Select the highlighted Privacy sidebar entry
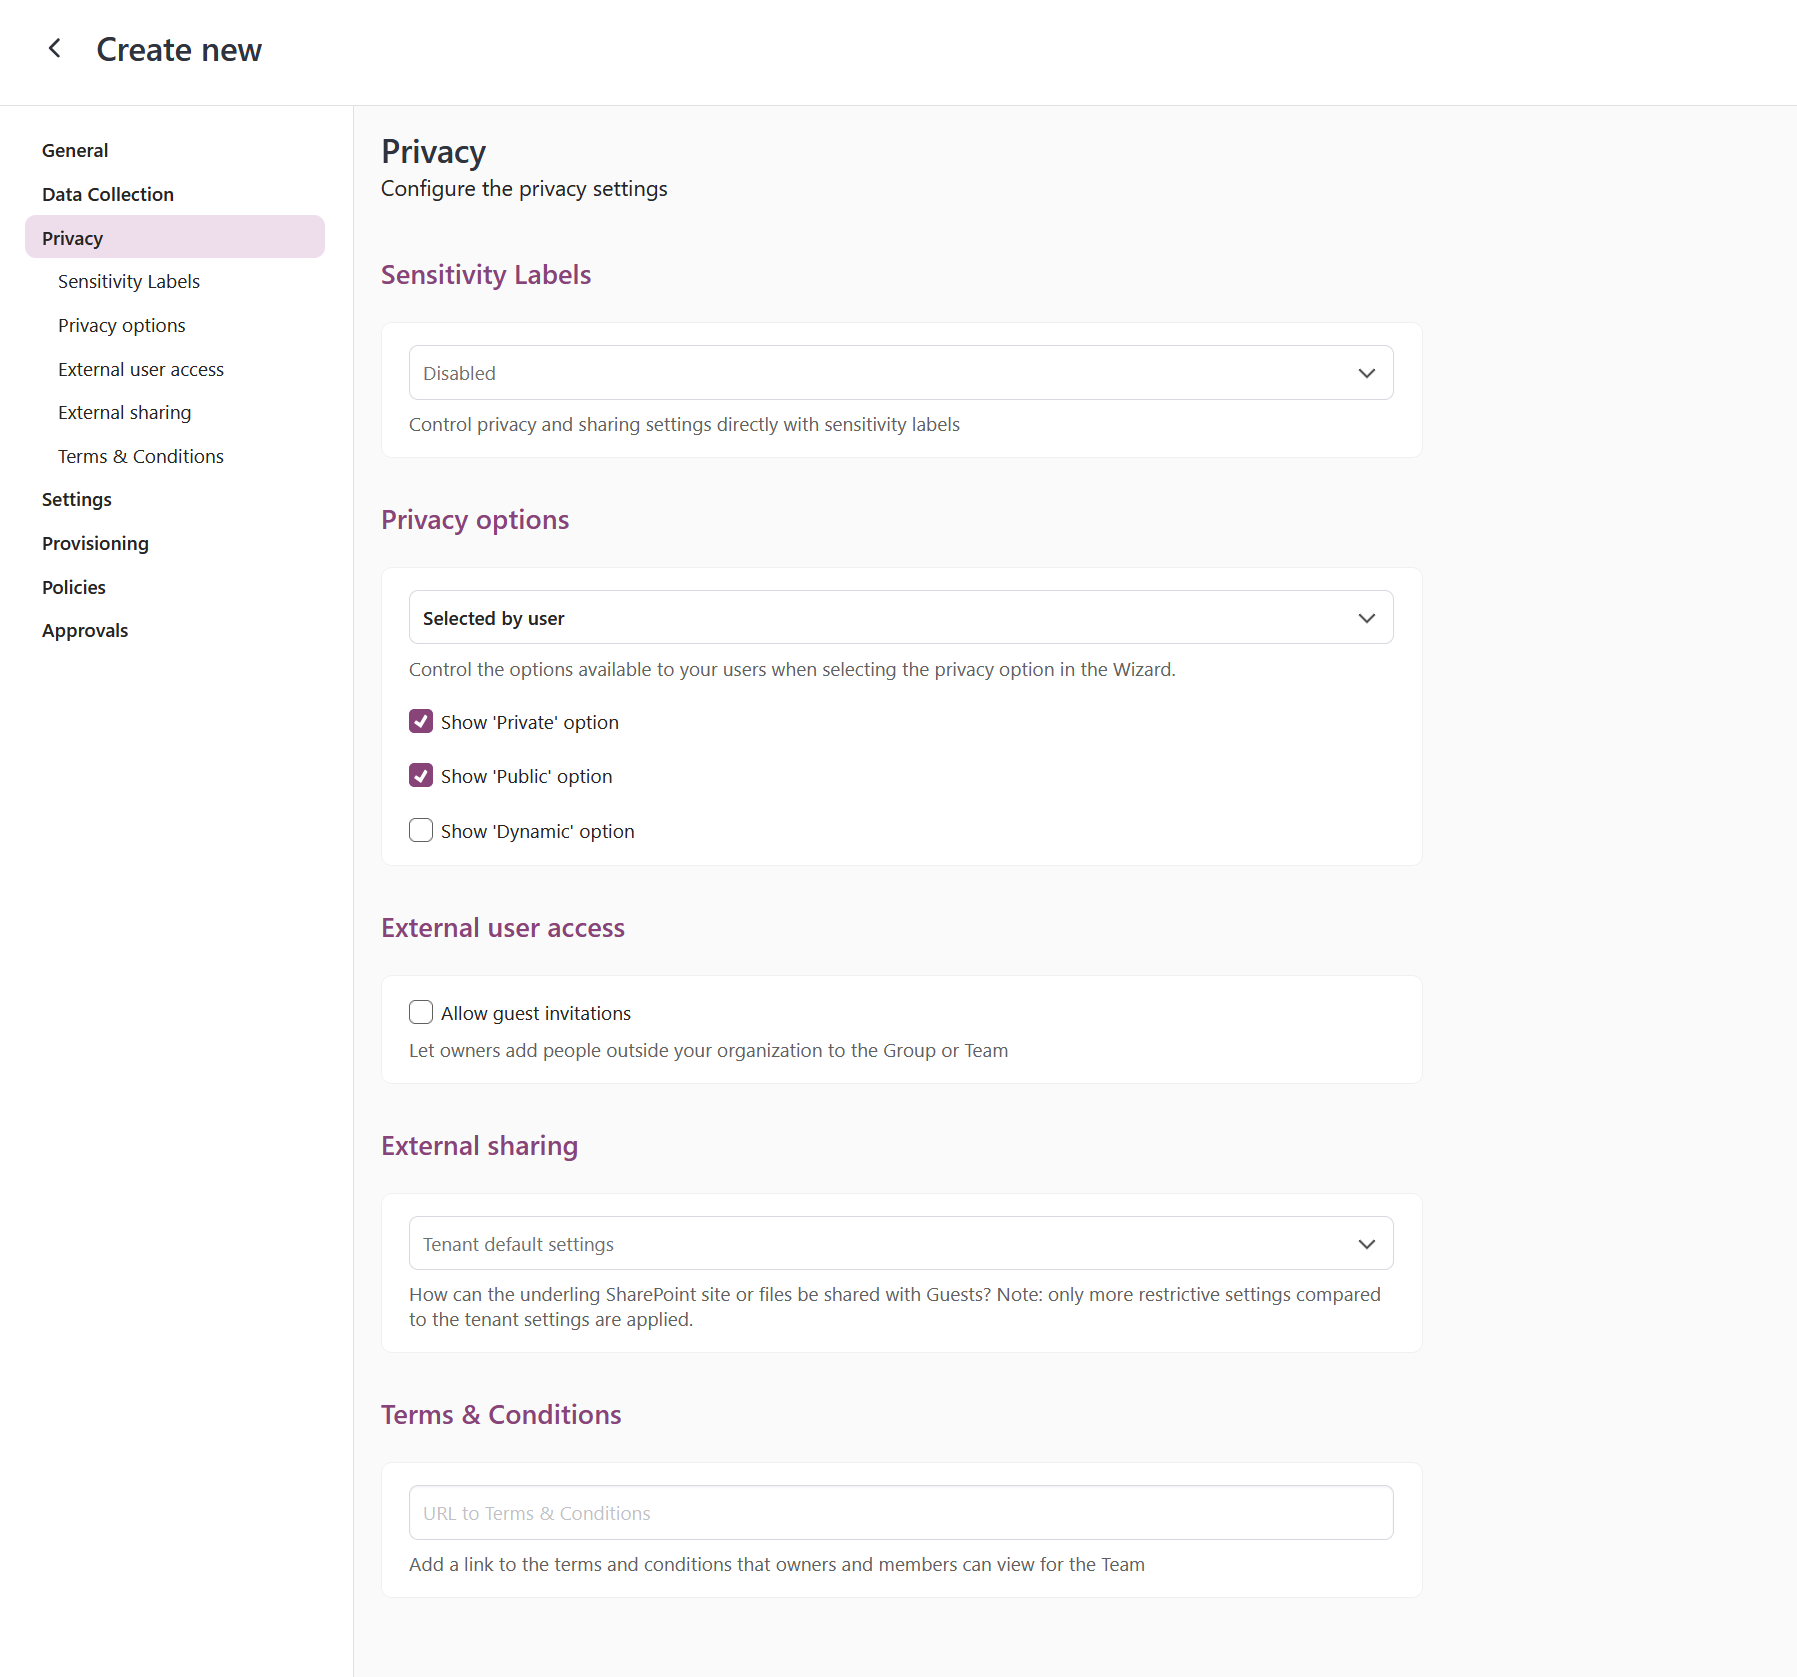 72,237
